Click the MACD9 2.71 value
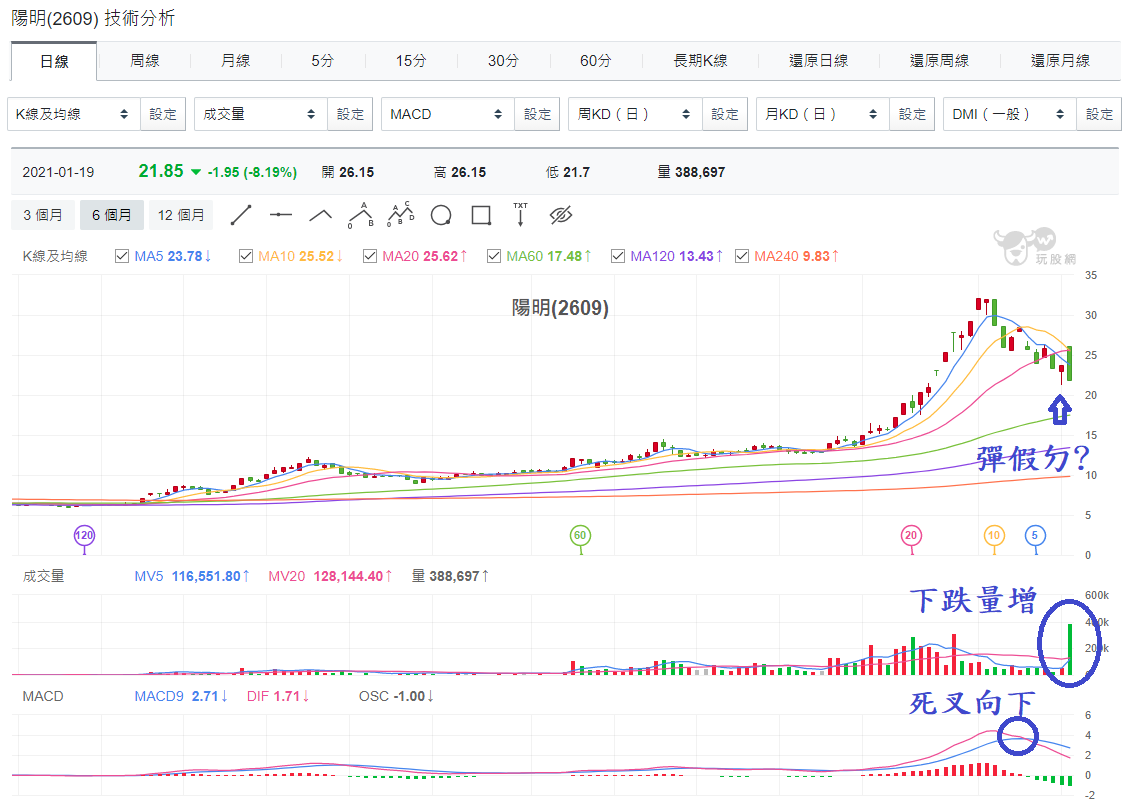1132x808 pixels. [181, 697]
